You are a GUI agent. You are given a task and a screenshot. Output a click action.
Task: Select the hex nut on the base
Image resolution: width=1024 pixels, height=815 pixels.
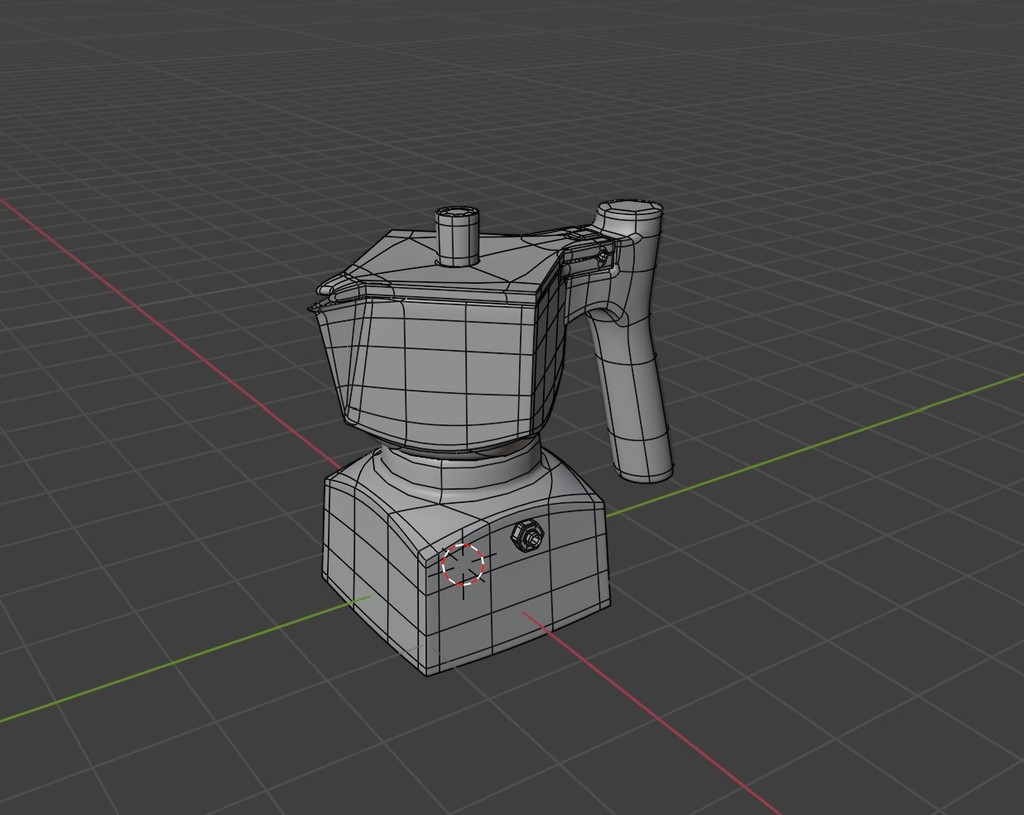coord(526,537)
